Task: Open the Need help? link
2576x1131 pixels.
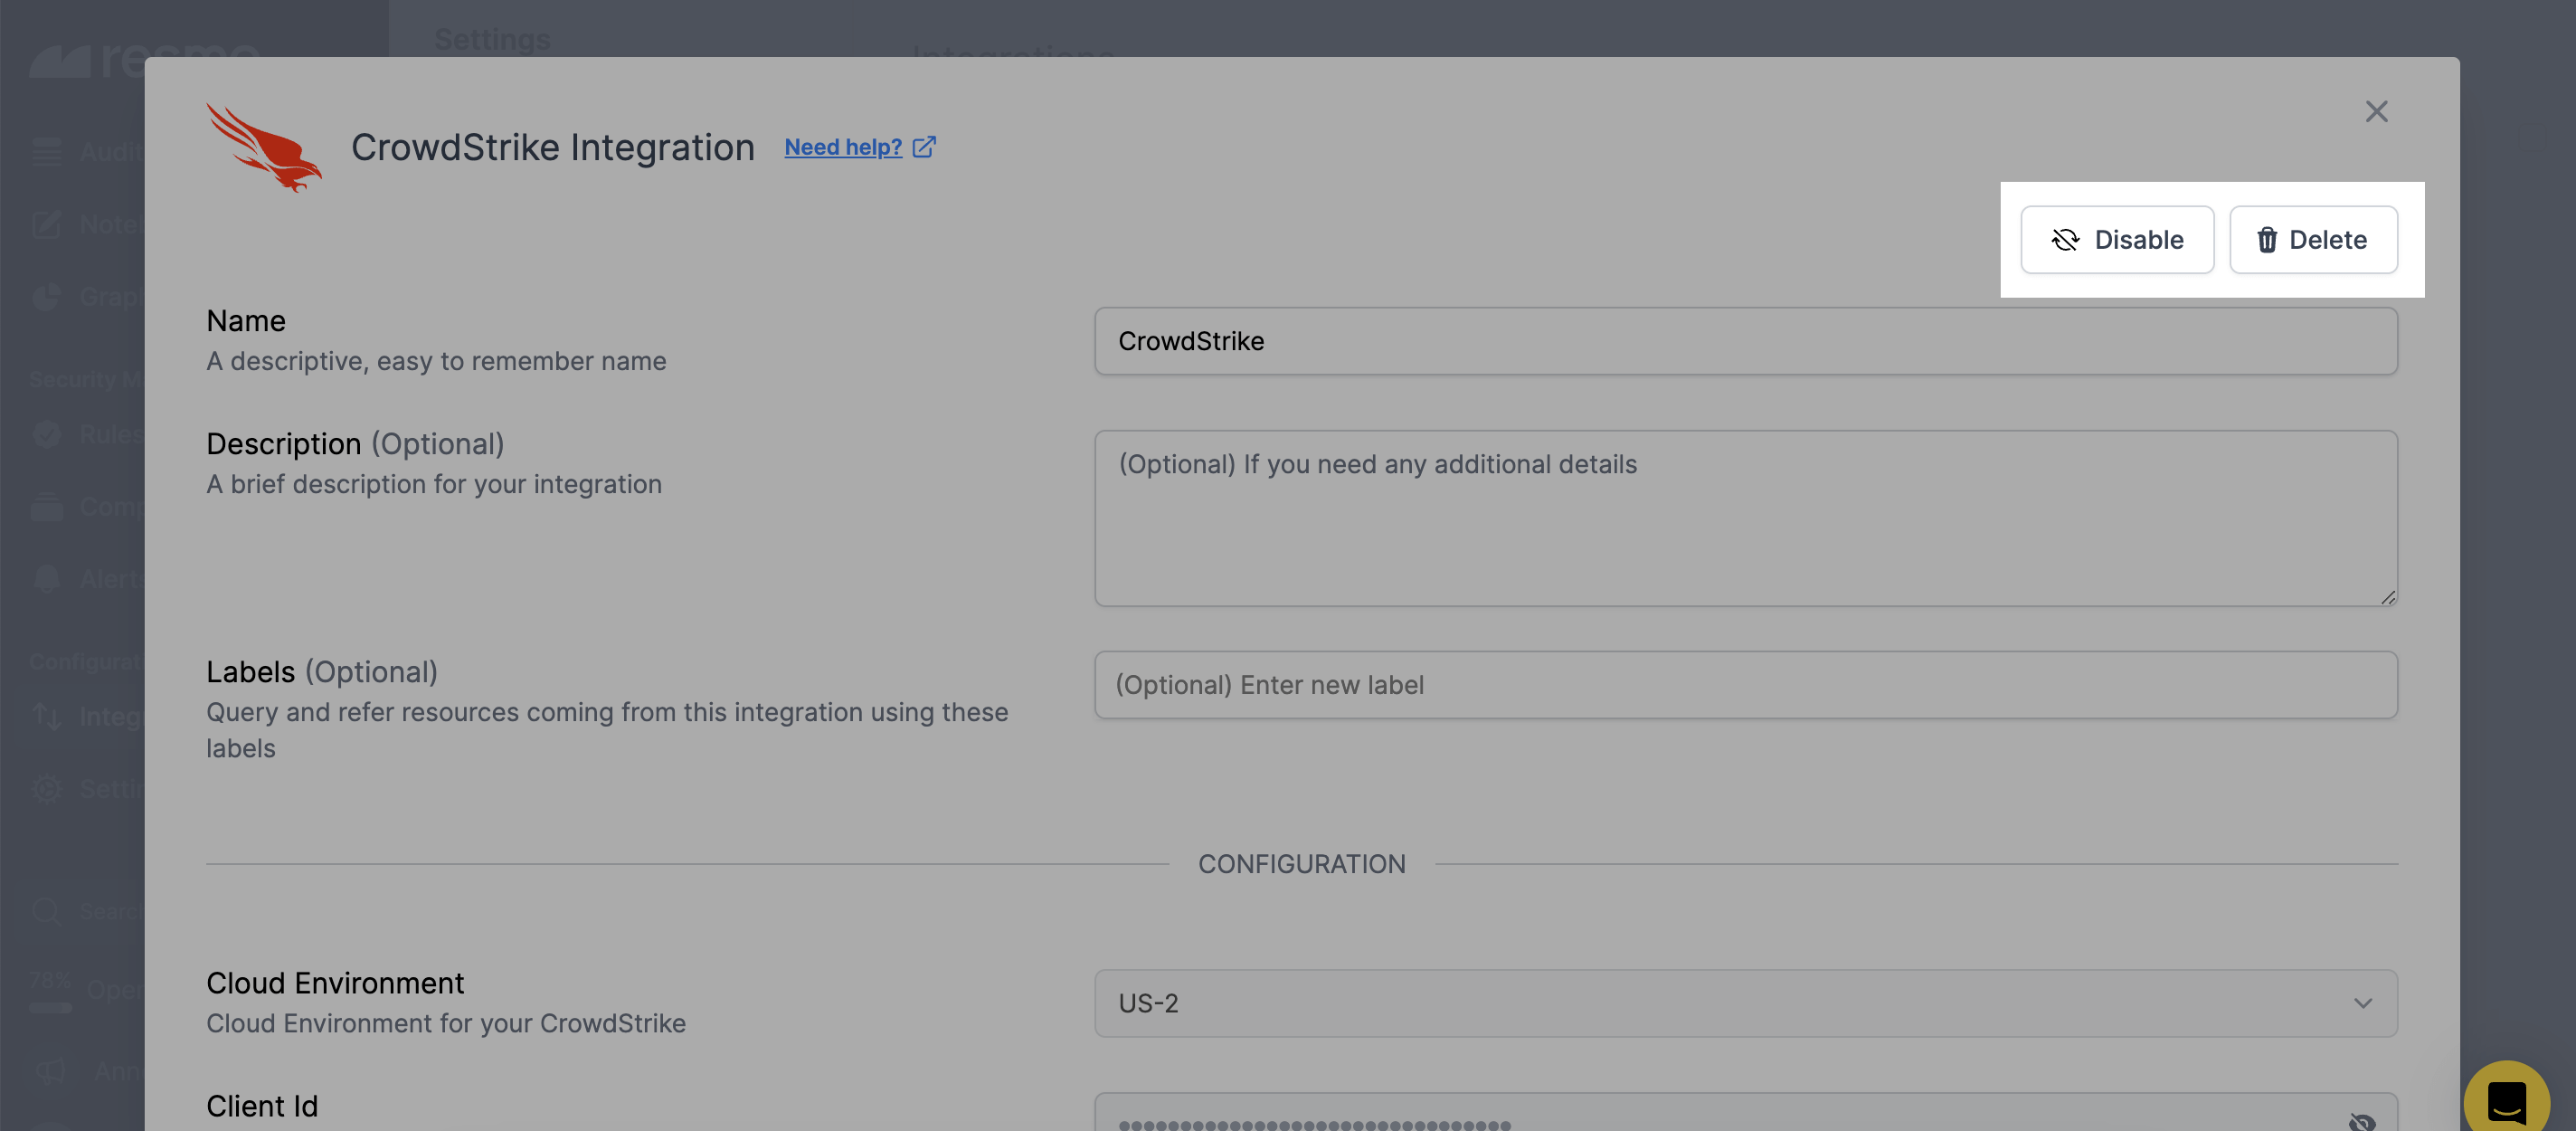Action: click(x=843, y=147)
